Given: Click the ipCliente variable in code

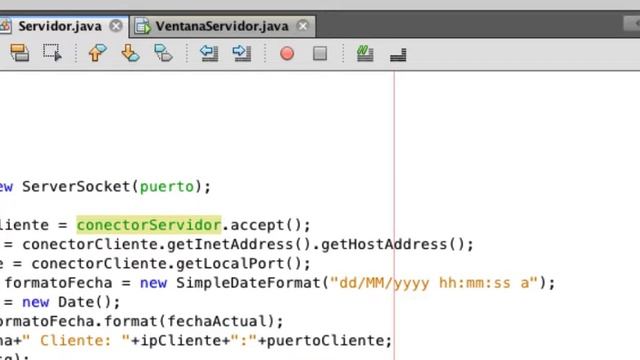Looking at the screenshot, I should click(x=180, y=340).
